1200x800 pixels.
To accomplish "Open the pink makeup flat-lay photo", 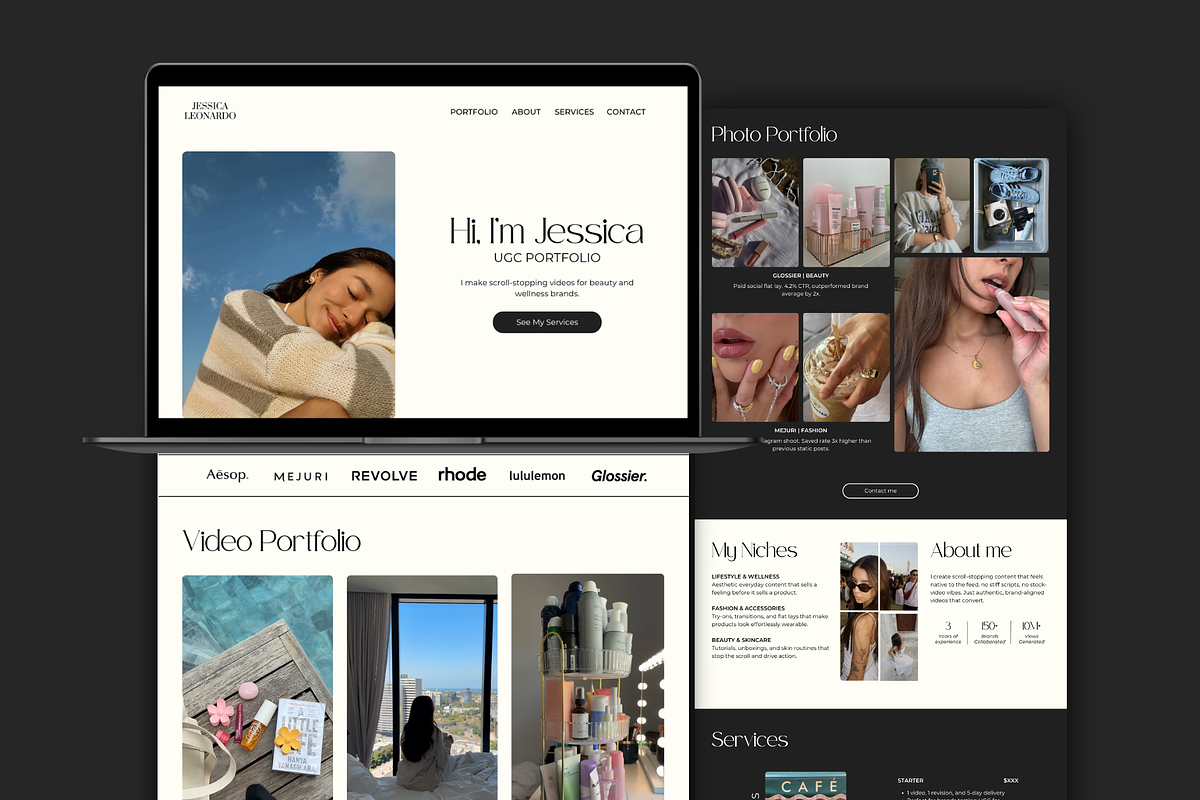I will pyautogui.click(x=755, y=212).
